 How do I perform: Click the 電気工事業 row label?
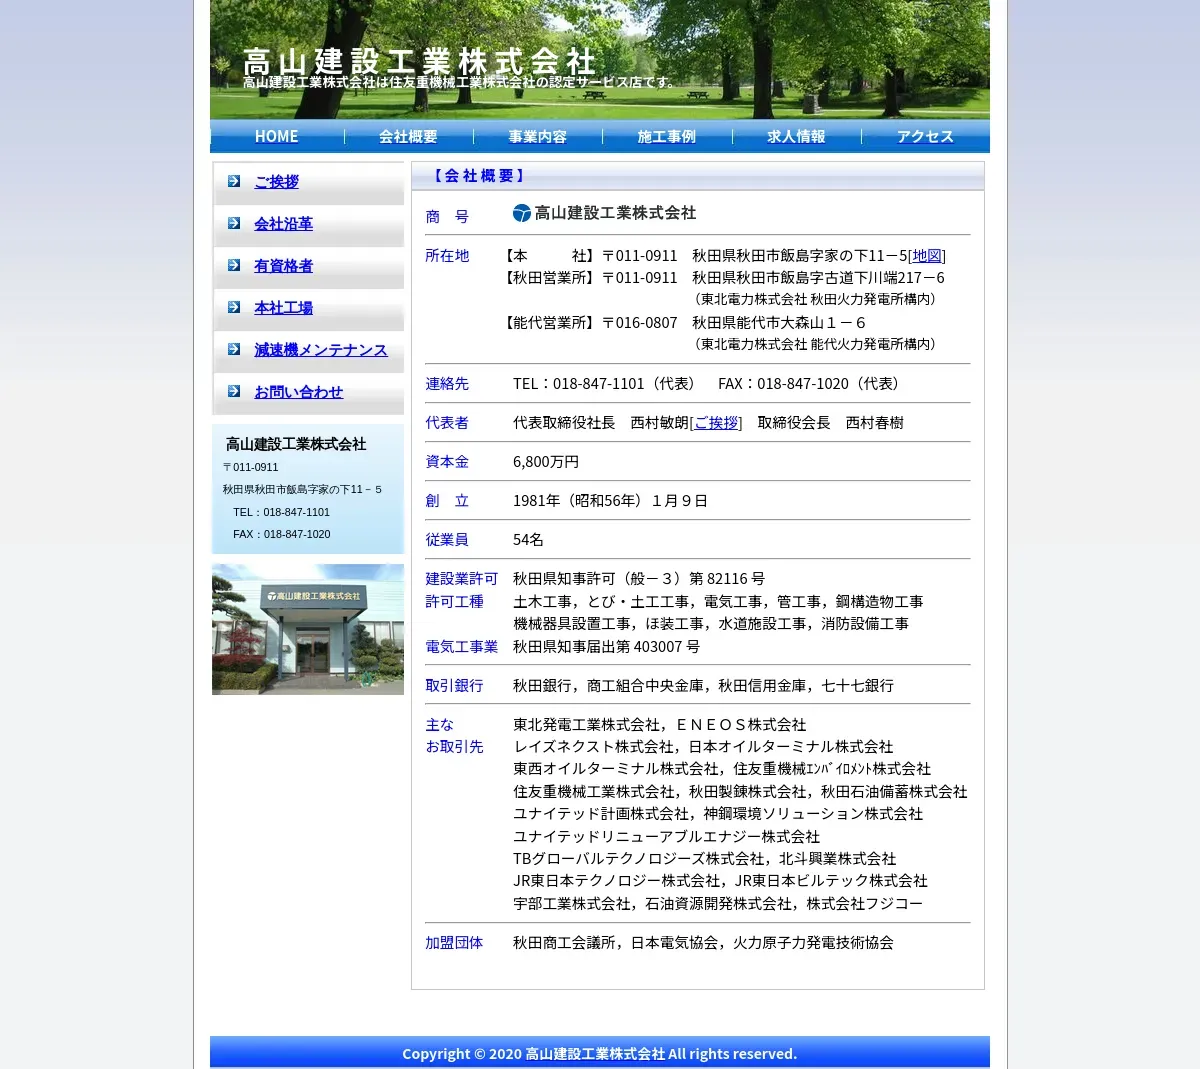pyautogui.click(x=461, y=646)
